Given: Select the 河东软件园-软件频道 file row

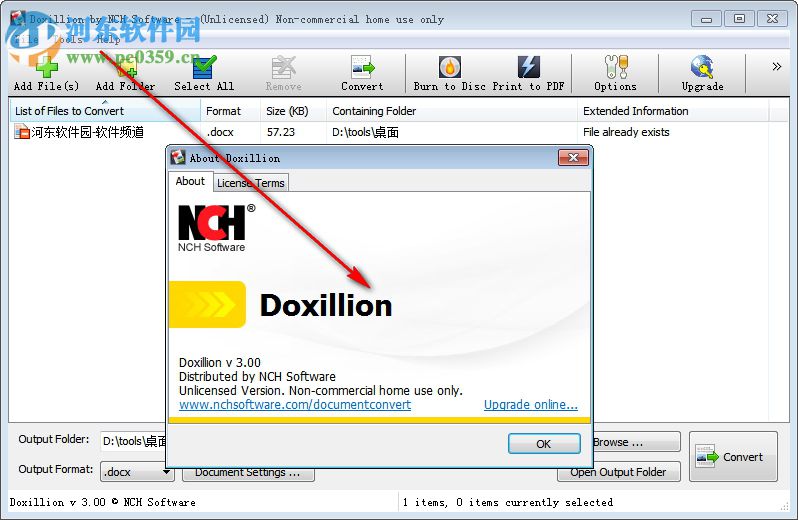Looking at the screenshot, I should [x=389, y=132].
